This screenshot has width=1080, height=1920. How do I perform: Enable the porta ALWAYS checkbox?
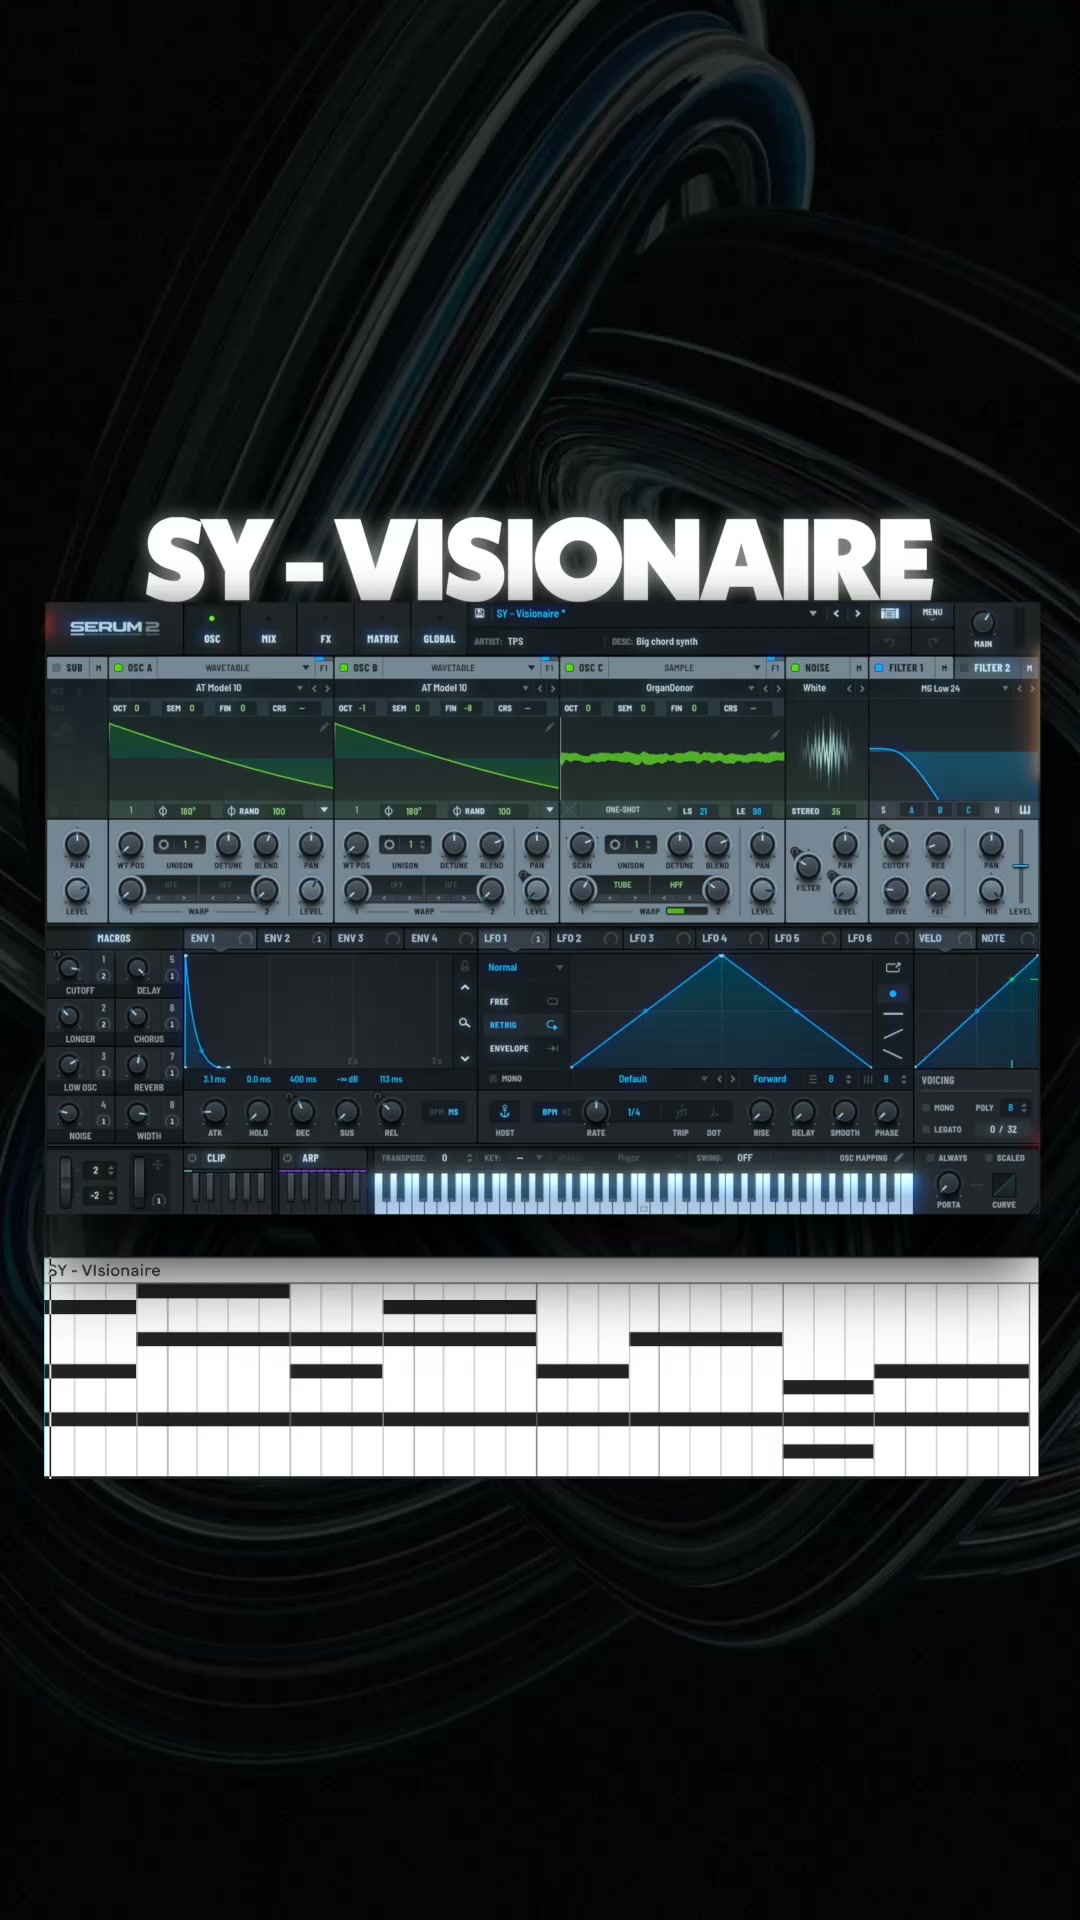tap(930, 1158)
